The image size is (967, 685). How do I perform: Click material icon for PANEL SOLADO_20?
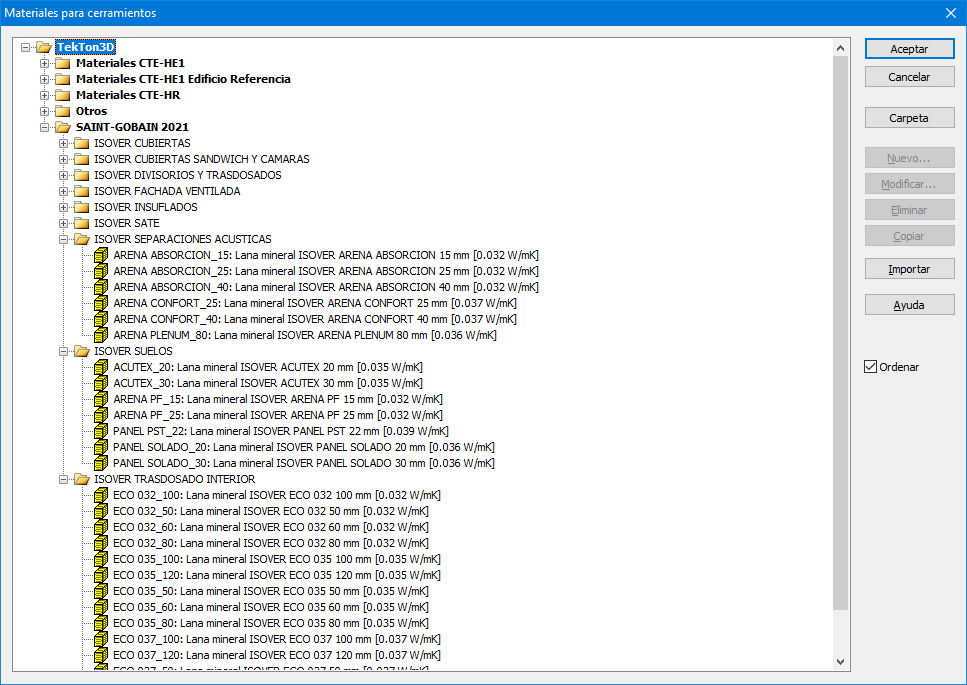click(101, 448)
